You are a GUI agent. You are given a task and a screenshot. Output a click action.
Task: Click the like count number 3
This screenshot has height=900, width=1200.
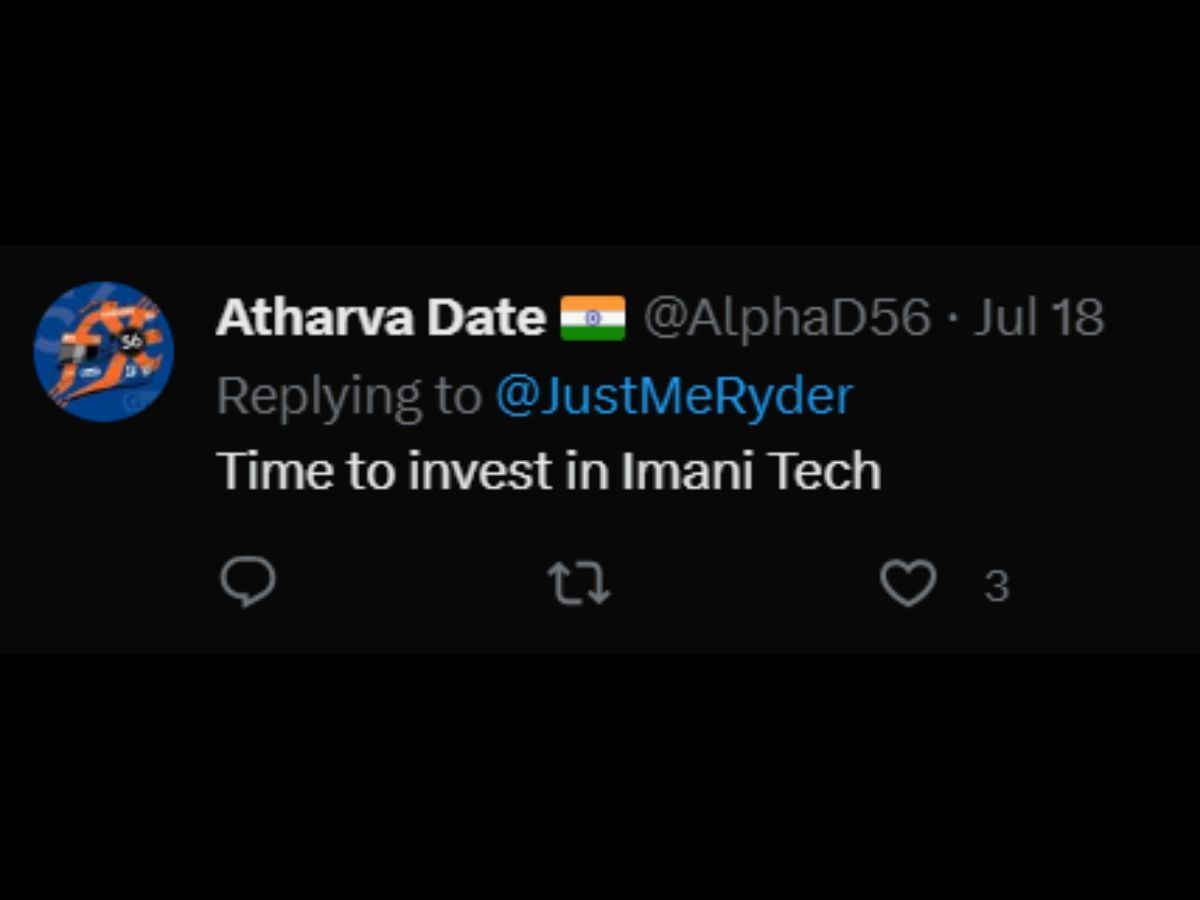(x=996, y=586)
